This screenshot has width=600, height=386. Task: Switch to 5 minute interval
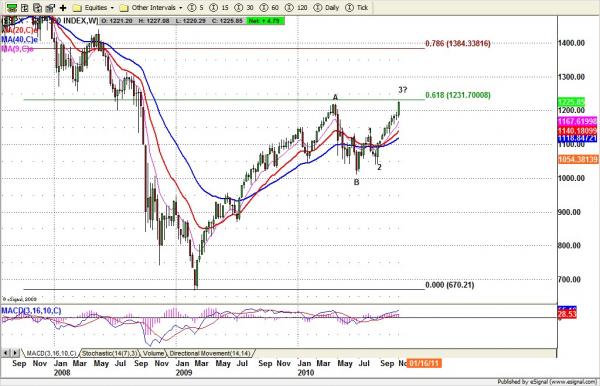click(x=196, y=8)
